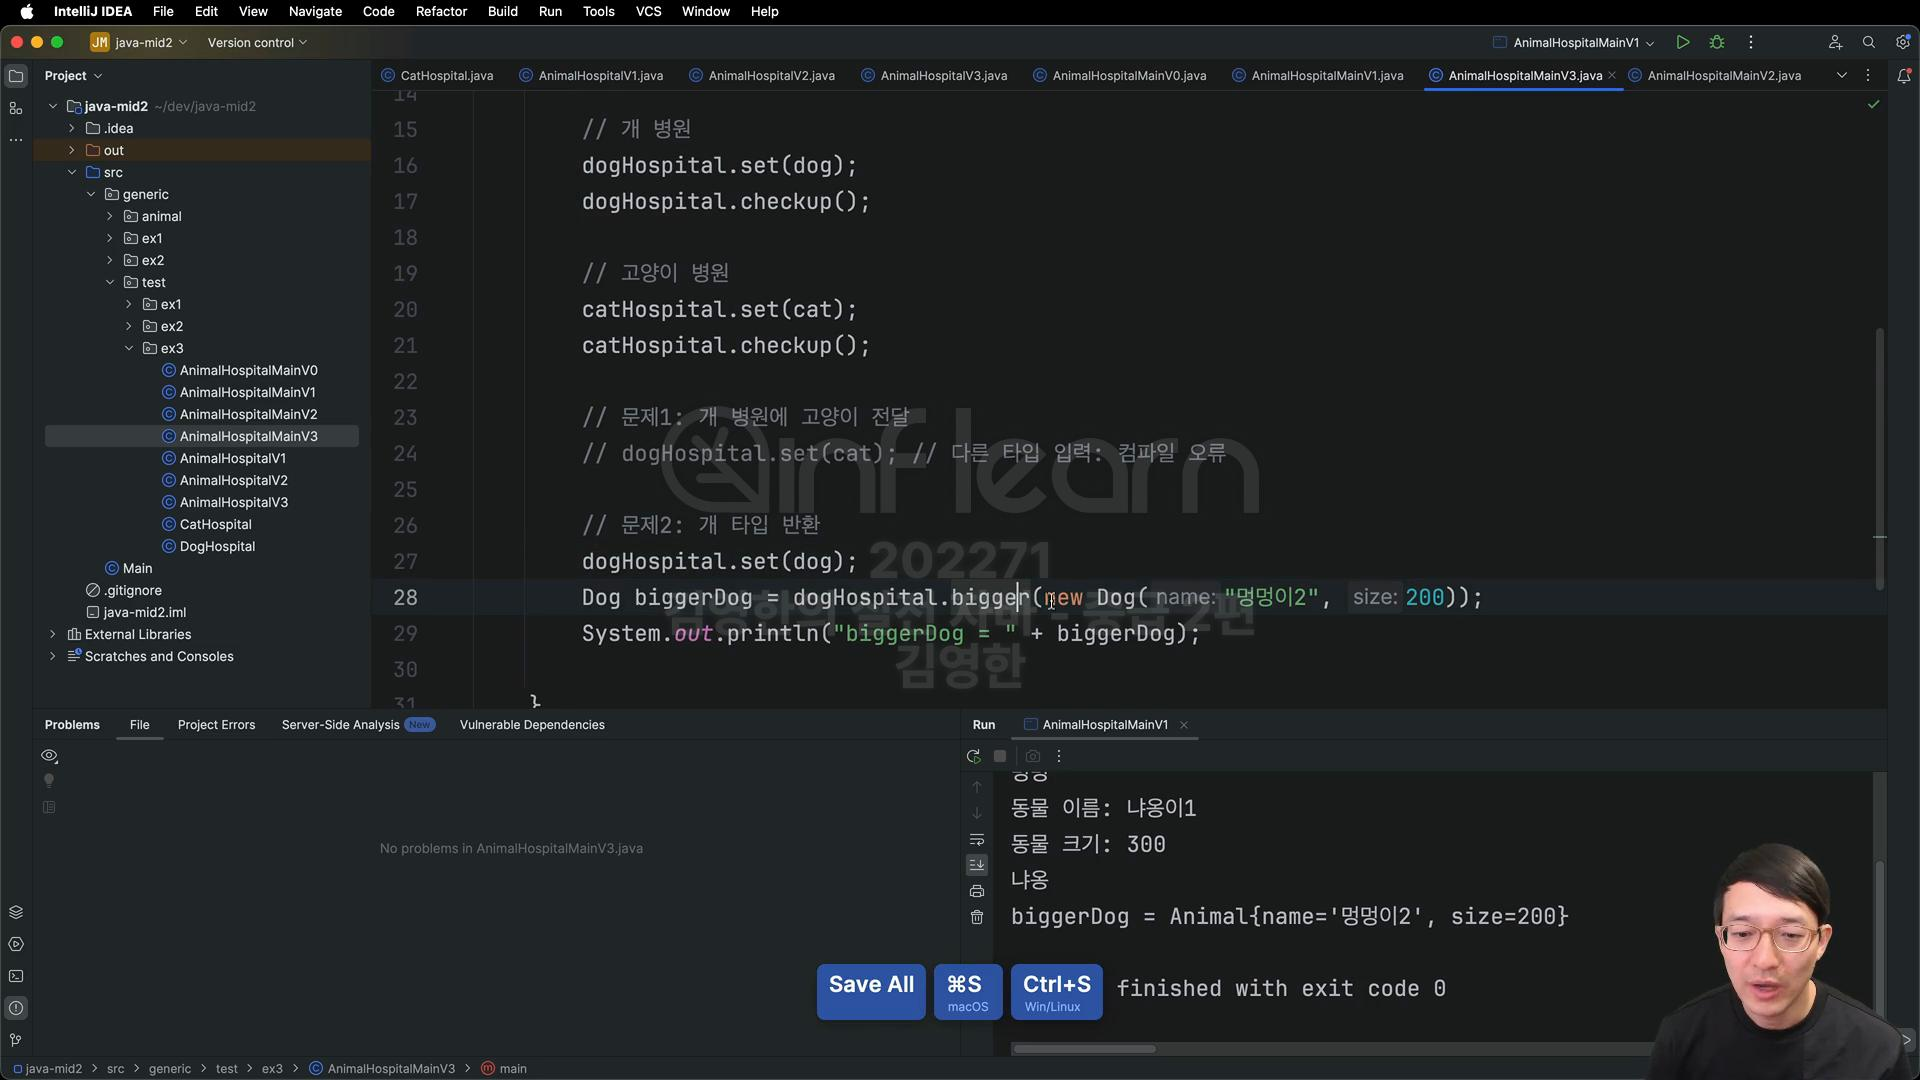This screenshot has height=1080, width=1920.
Task: Toggle Project tool window folder icon
Action: [x=16, y=76]
